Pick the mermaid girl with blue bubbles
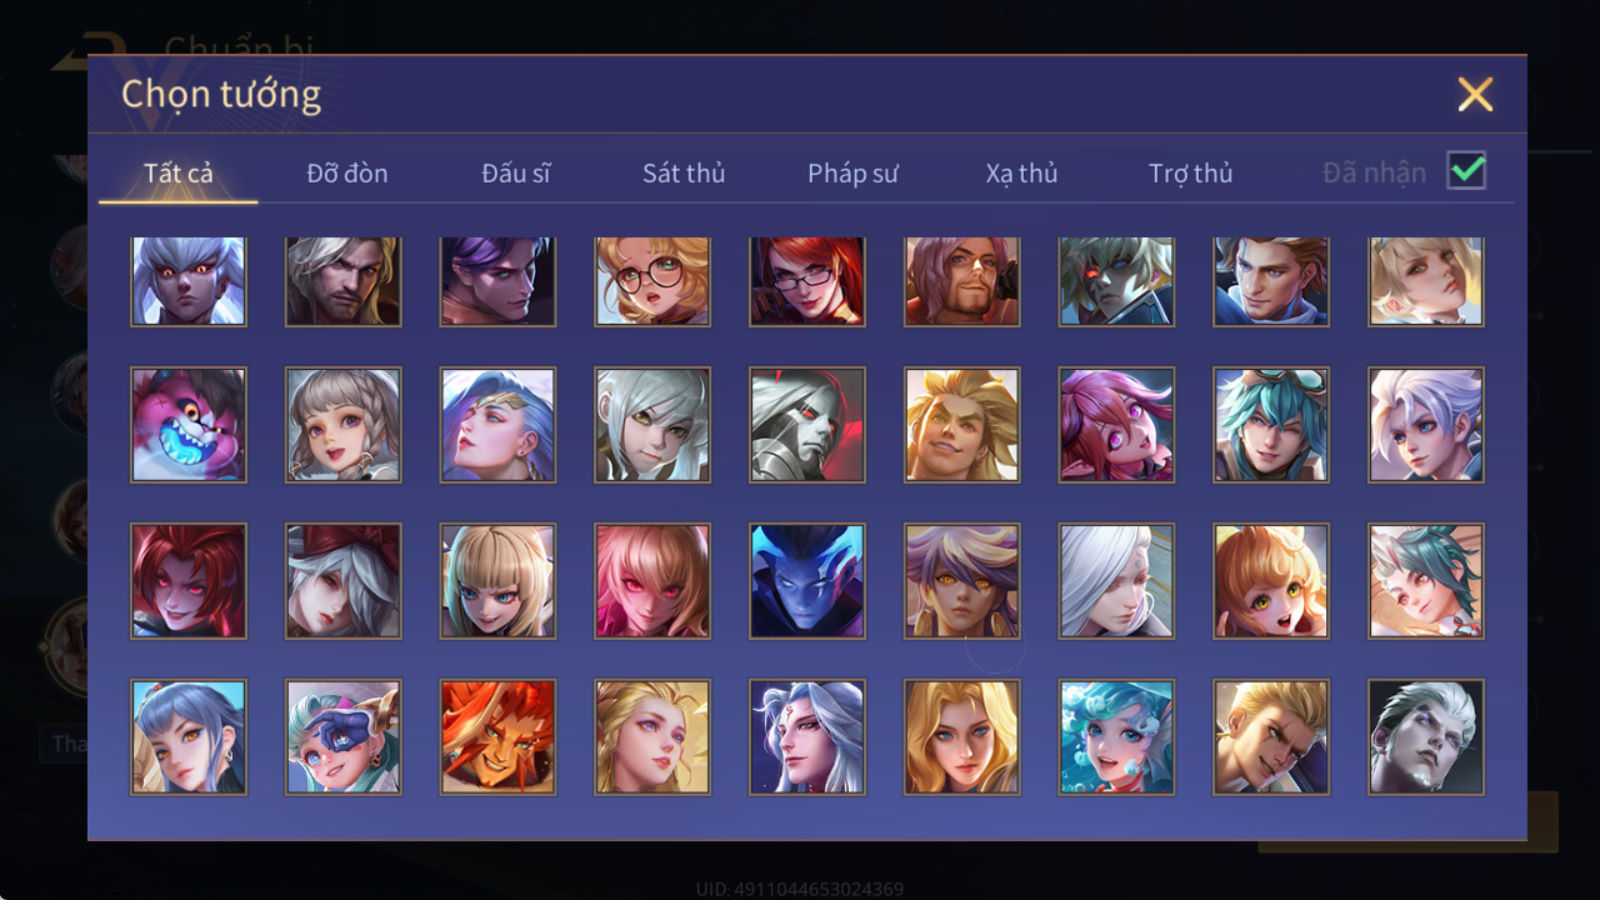The width and height of the screenshot is (1600, 900). pyautogui.click(x=1116, y=737)
